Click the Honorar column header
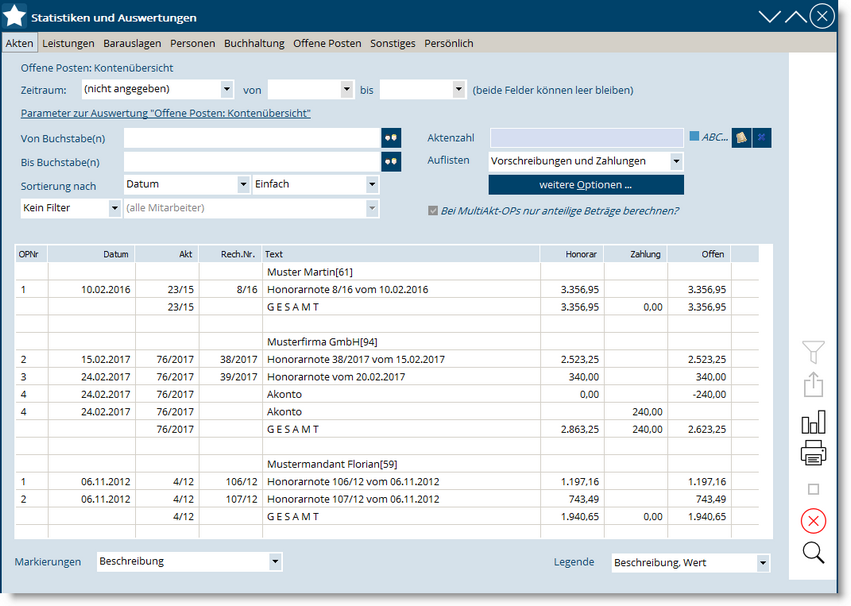851x606 pixels. [x=572, y=254]
